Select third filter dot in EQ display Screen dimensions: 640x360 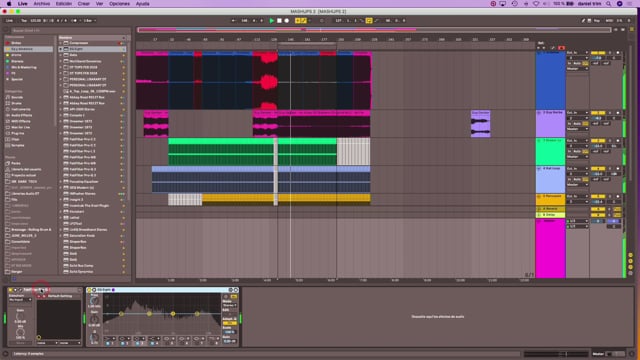(173, 313)
